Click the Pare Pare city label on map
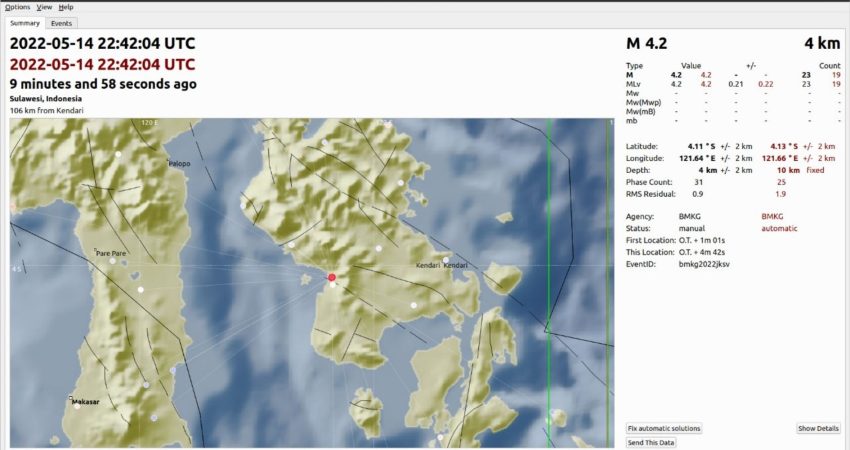This screenshot has height=450, width=850. 111,253
